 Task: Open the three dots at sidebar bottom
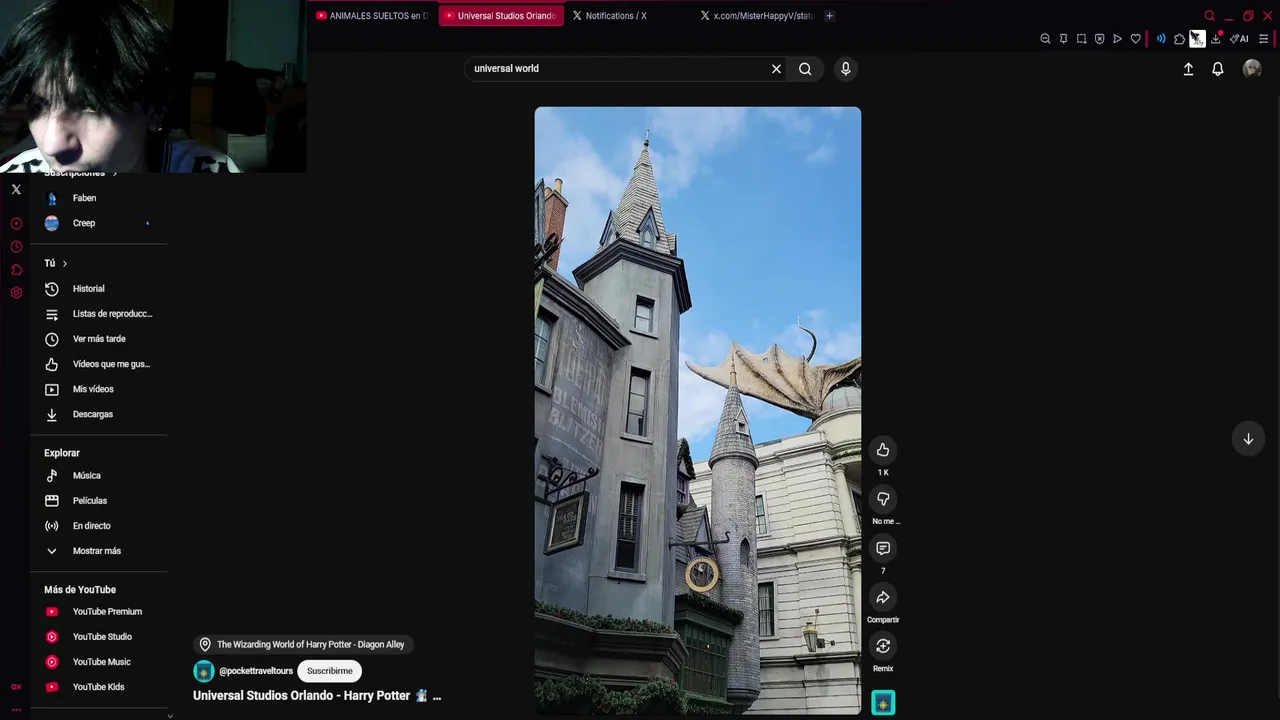coord(16,709)
